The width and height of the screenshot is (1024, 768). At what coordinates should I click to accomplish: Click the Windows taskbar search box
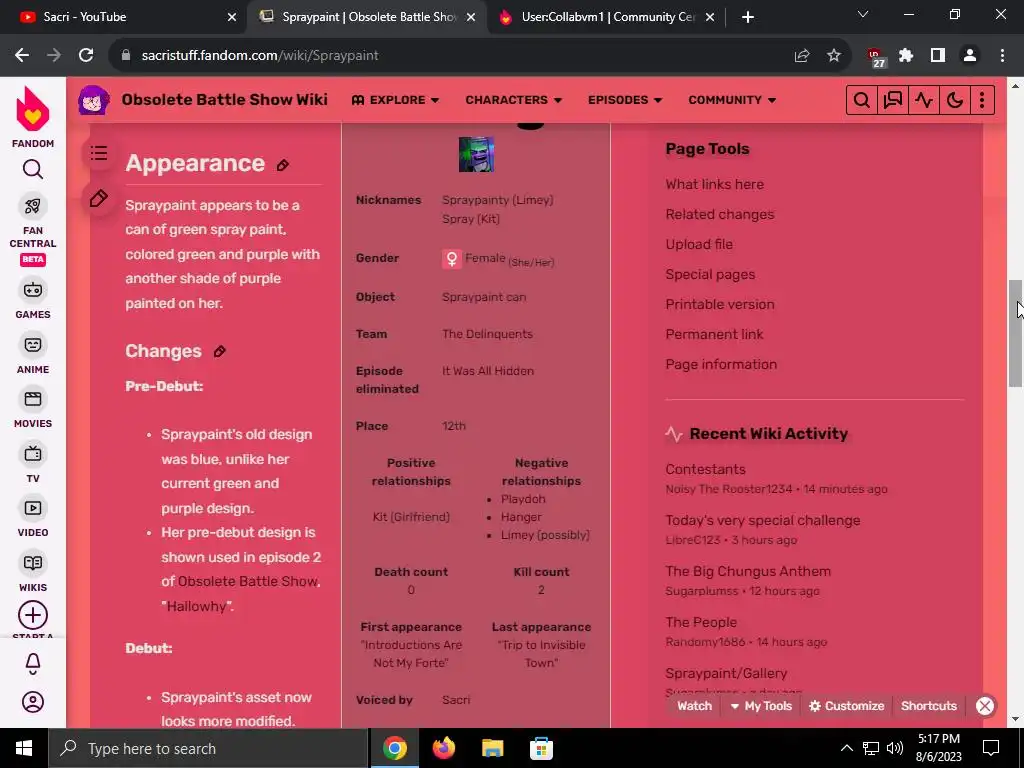(x=208, y=748)
